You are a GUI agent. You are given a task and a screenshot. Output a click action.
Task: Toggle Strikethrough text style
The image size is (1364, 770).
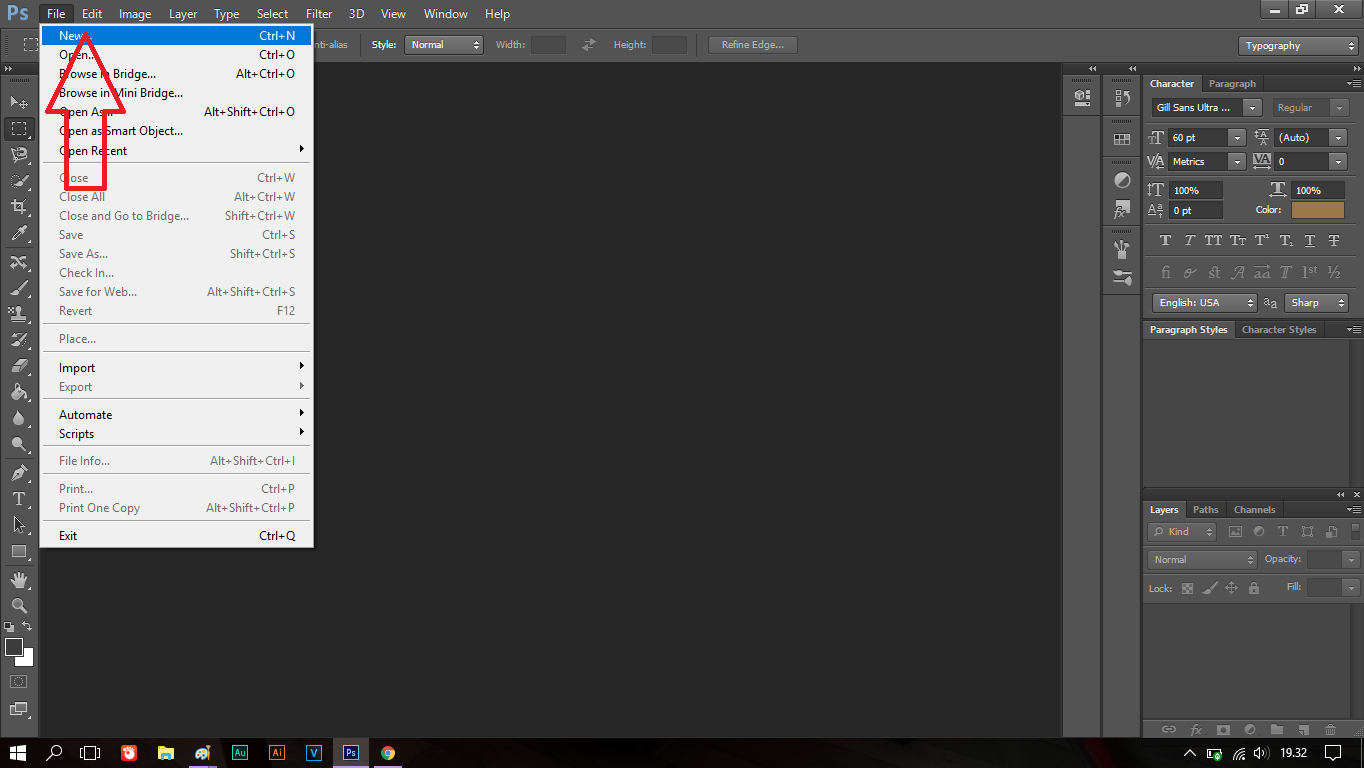pyautogui.click(x=1334, y=241)
